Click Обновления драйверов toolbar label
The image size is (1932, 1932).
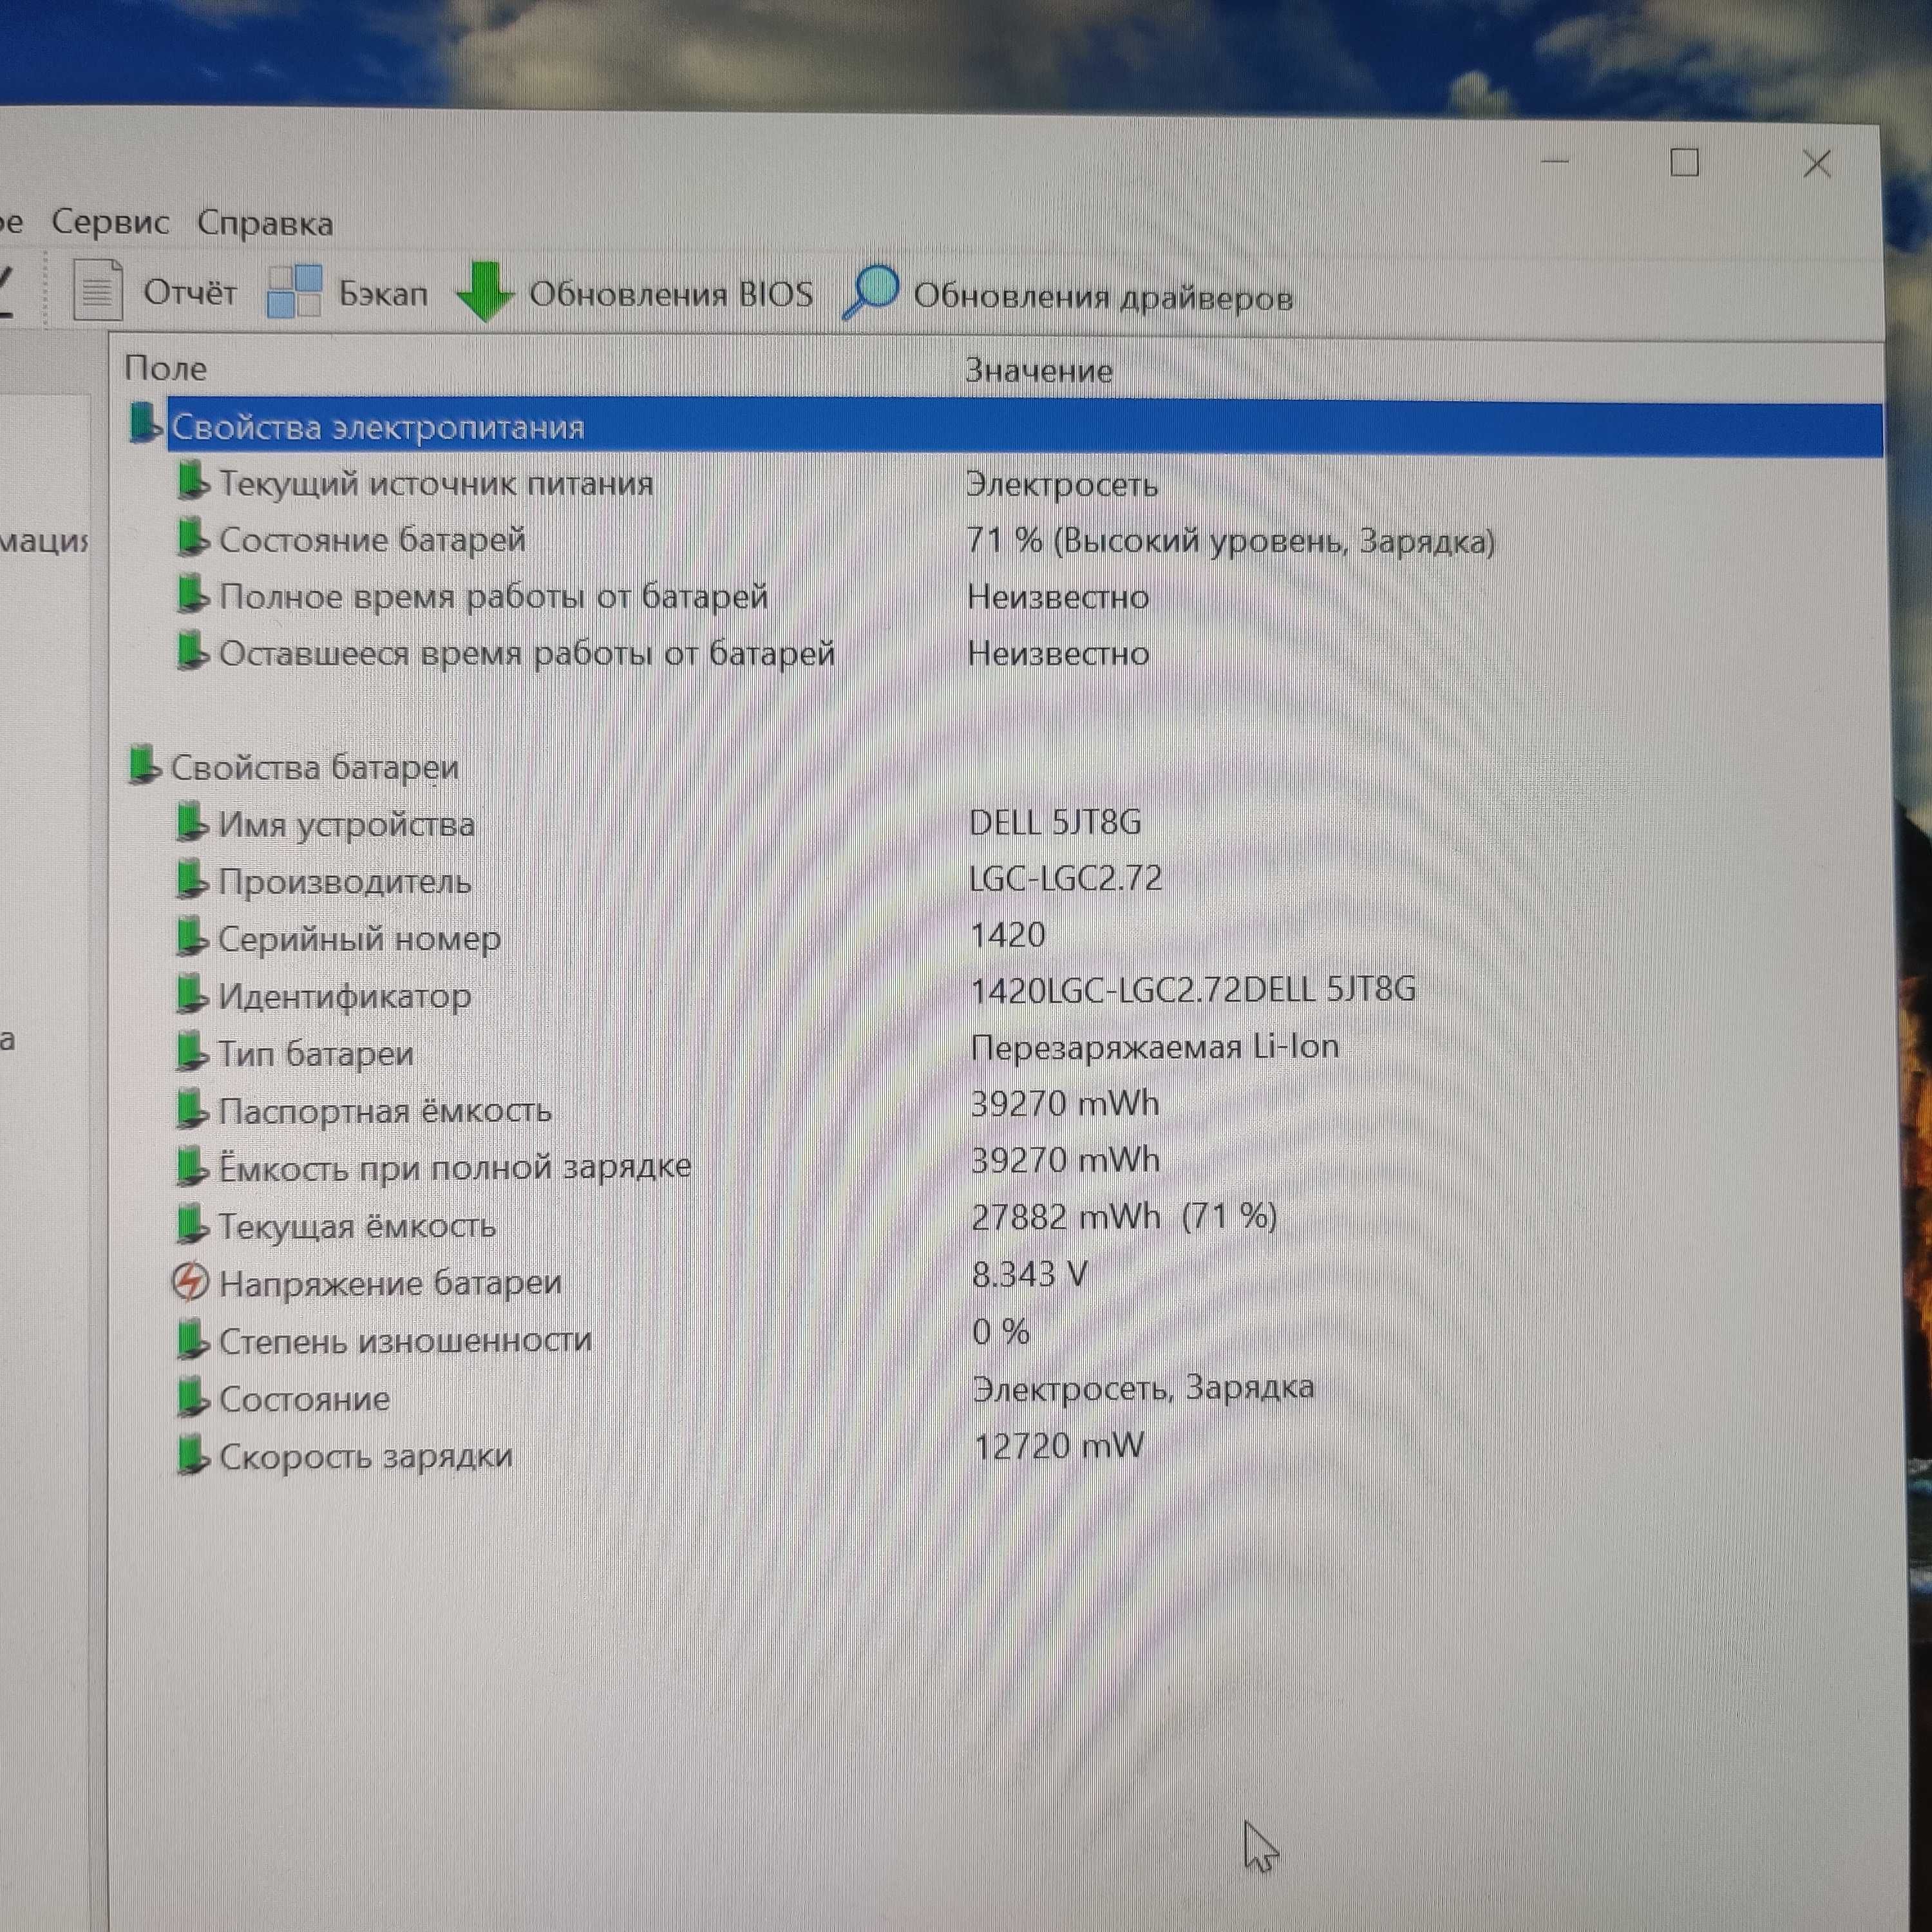tap(1103, 297)
